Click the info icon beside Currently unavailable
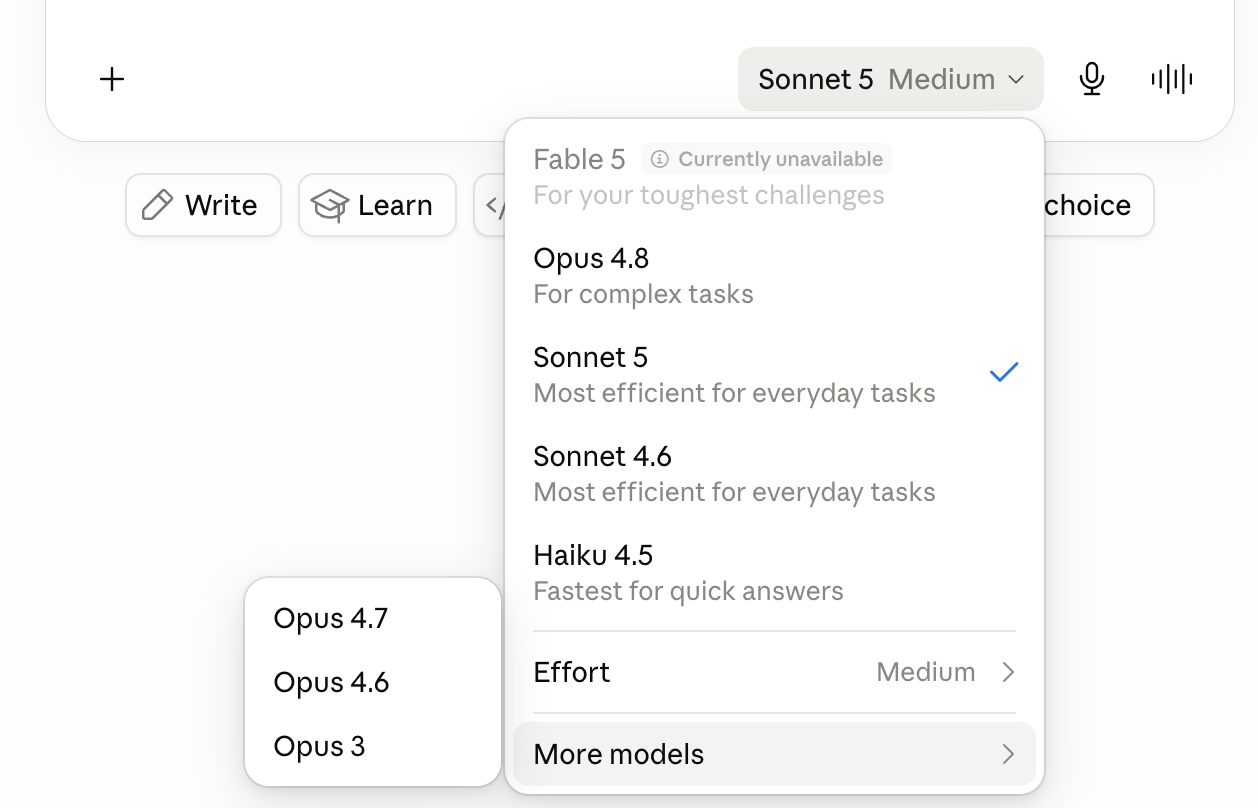This screenshot has height=808, width=1258. [659, 159]
